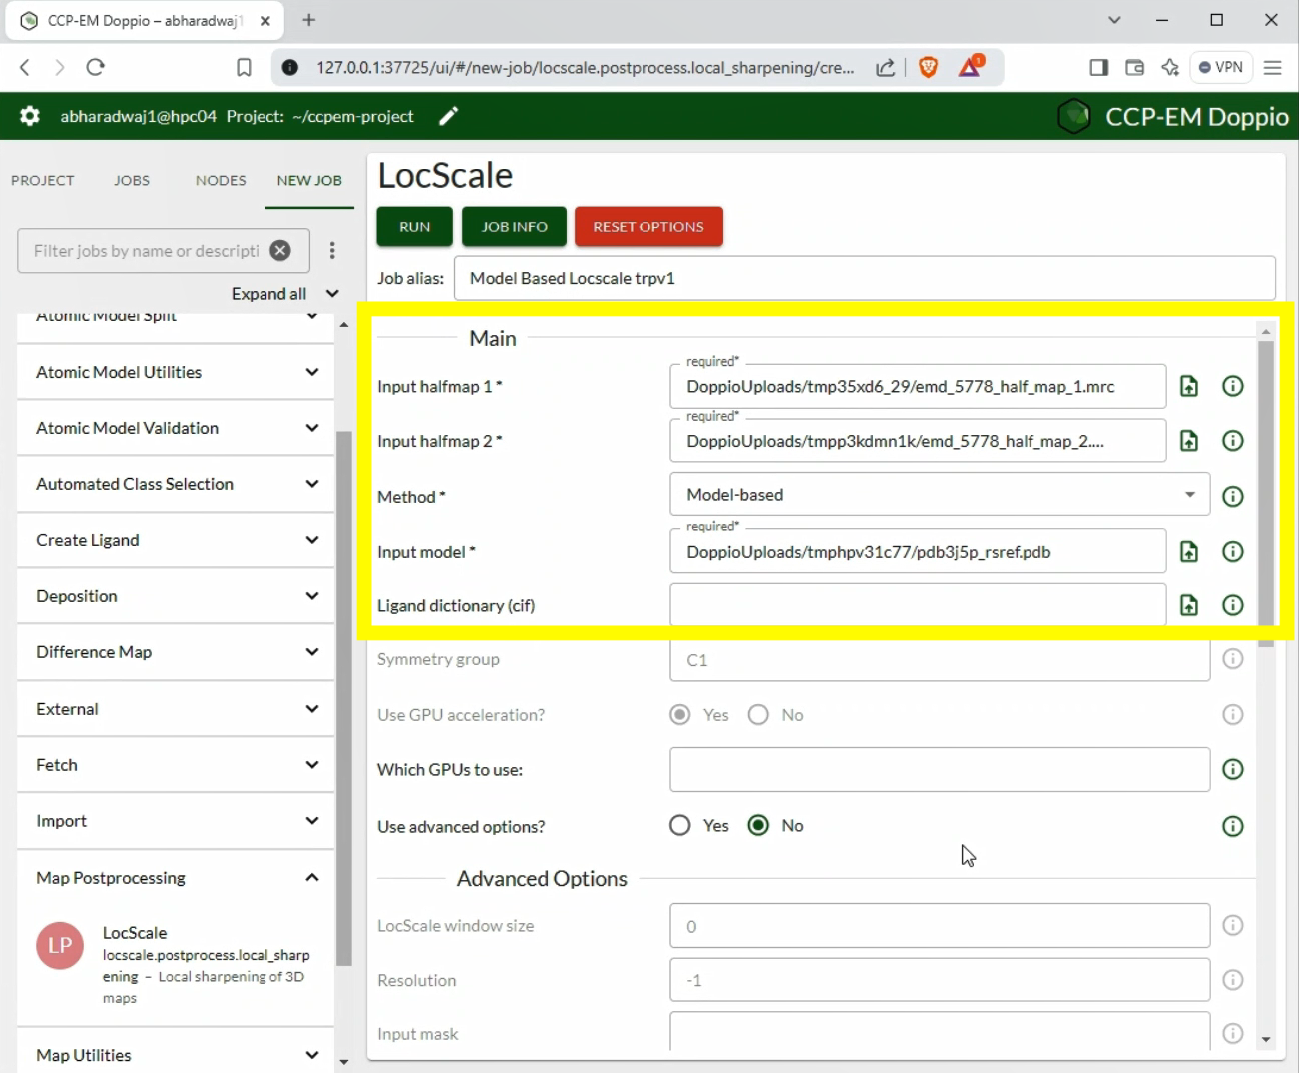Click the browser address bar URL
1299x1073 pixels.
(585, 67)
